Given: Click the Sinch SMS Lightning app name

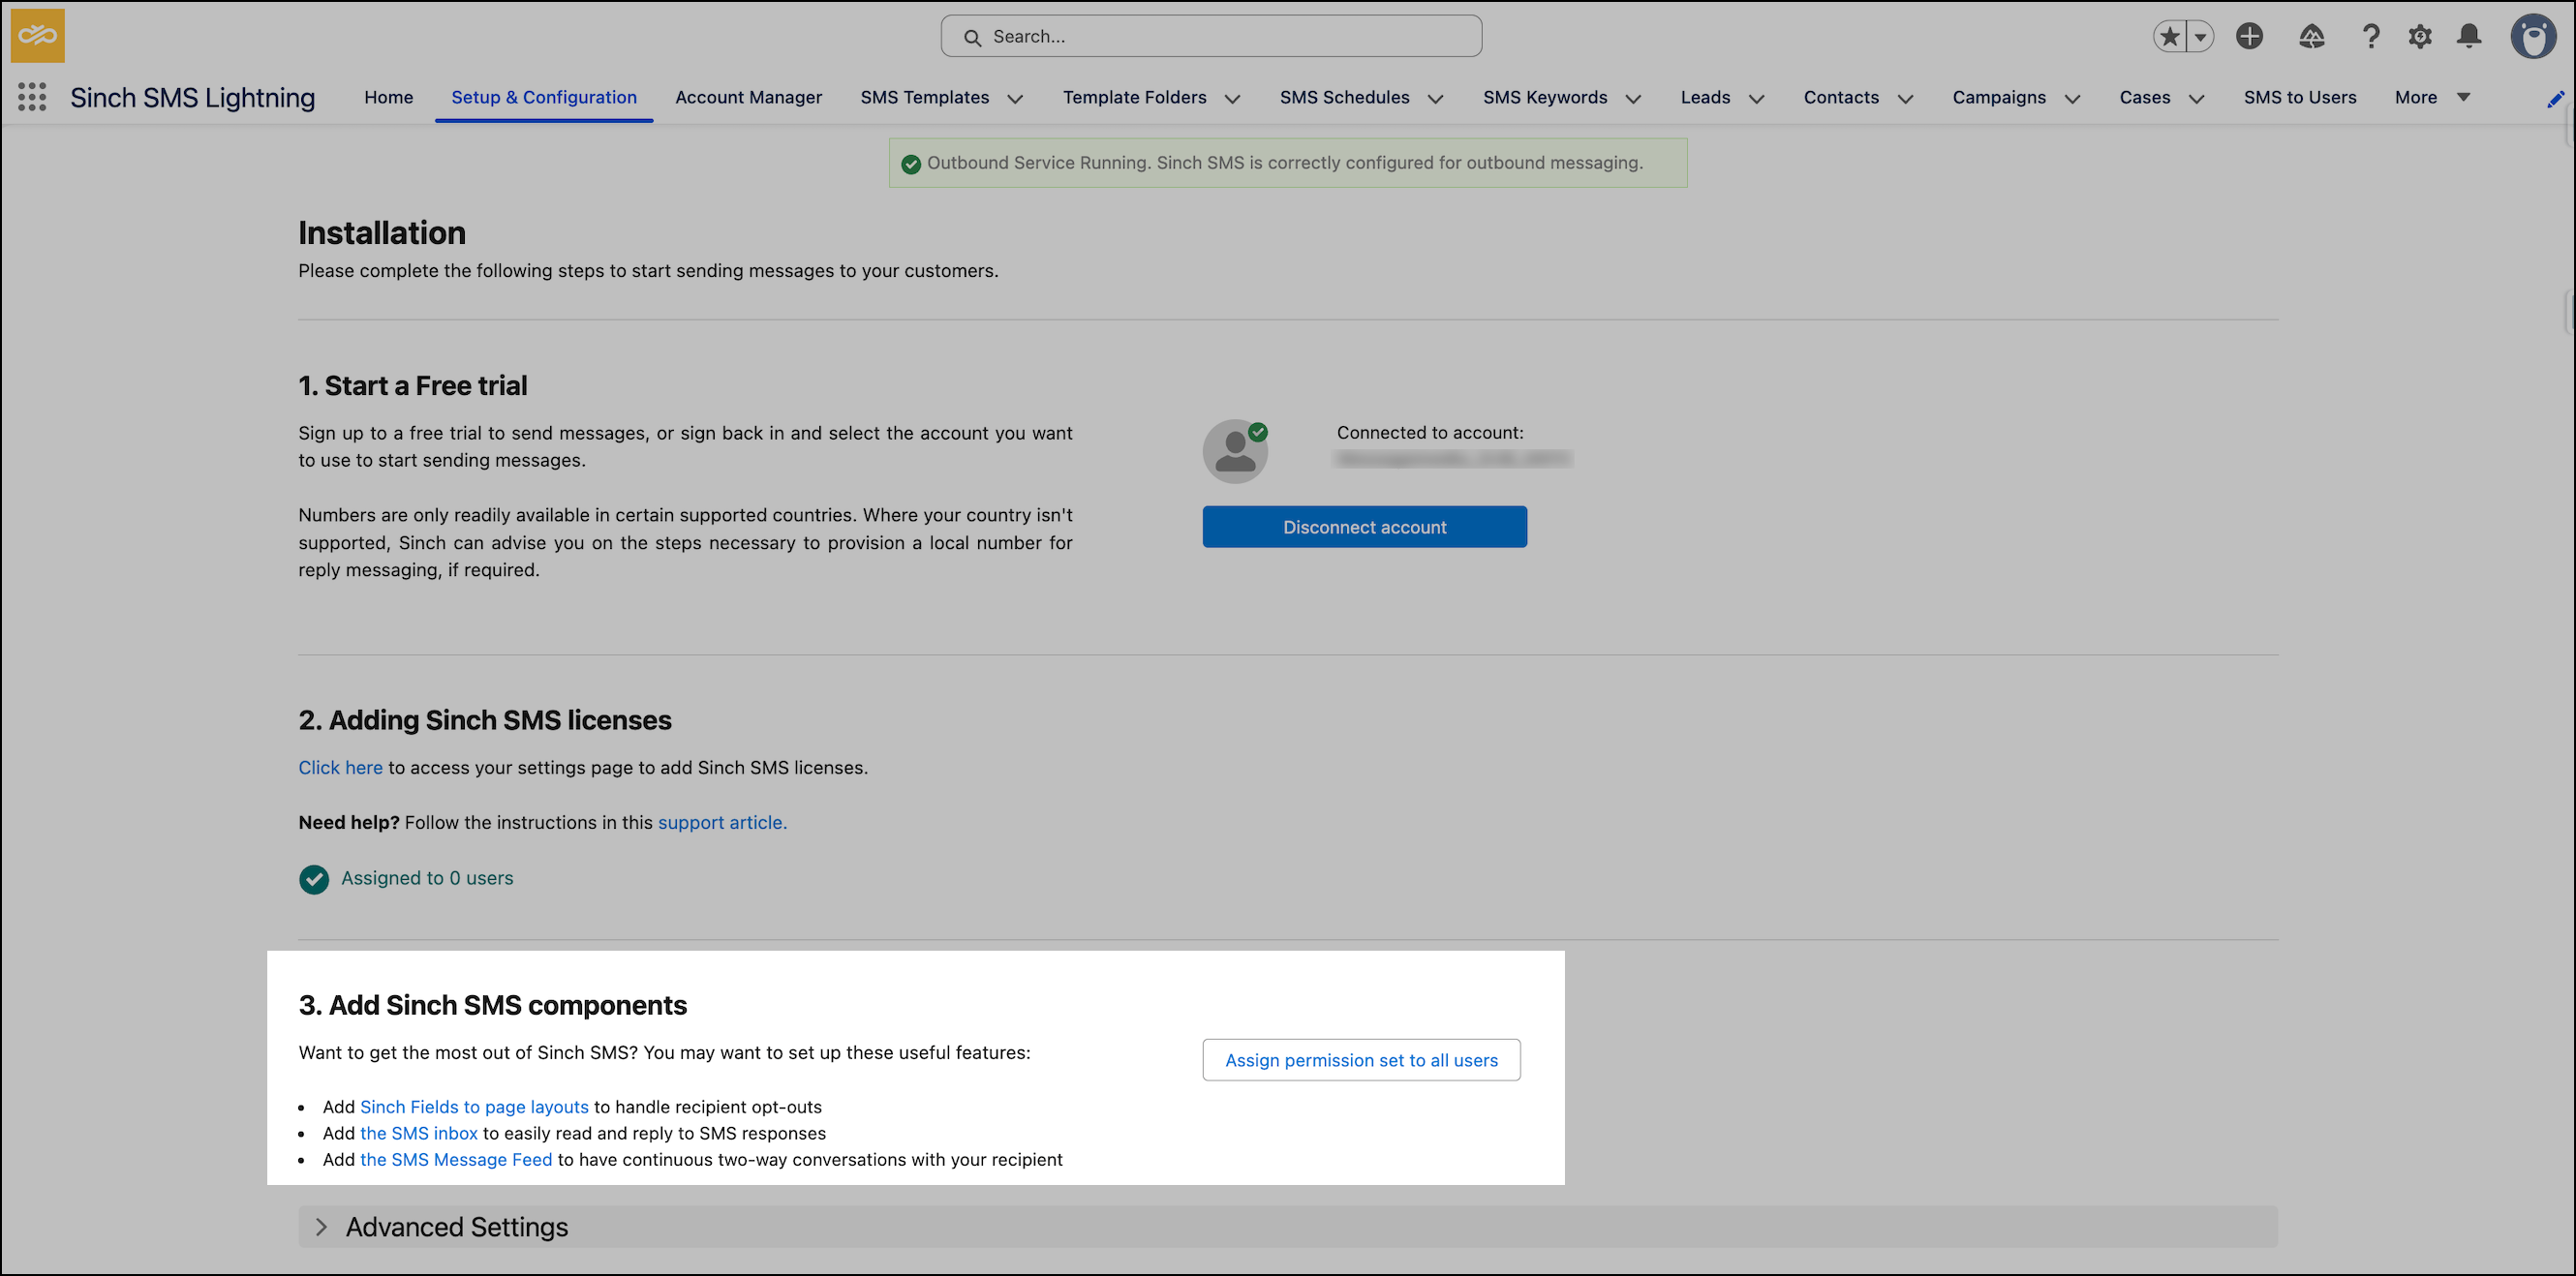Looking at the screenshot, I should [192, 97].
